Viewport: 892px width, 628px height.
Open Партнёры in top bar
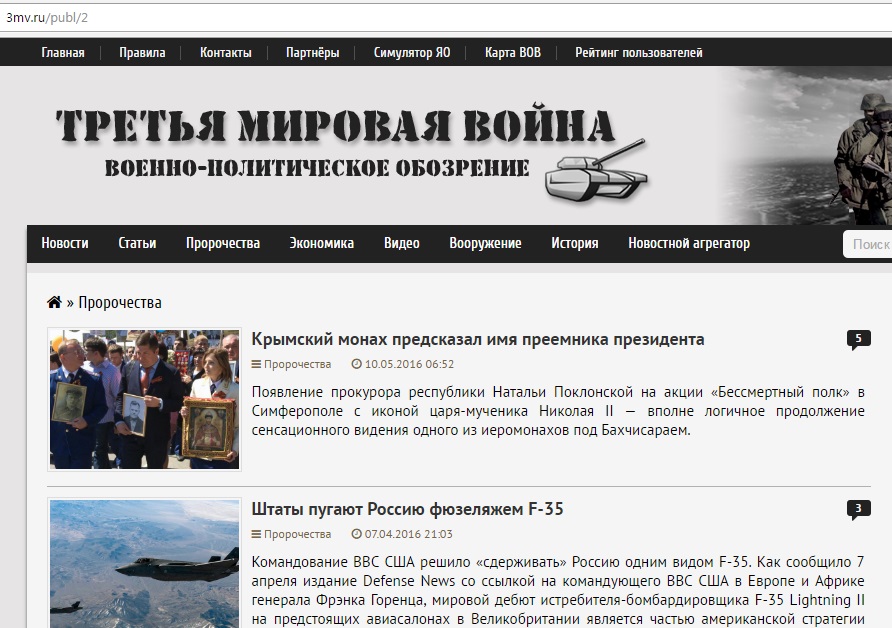click(312, 53)
